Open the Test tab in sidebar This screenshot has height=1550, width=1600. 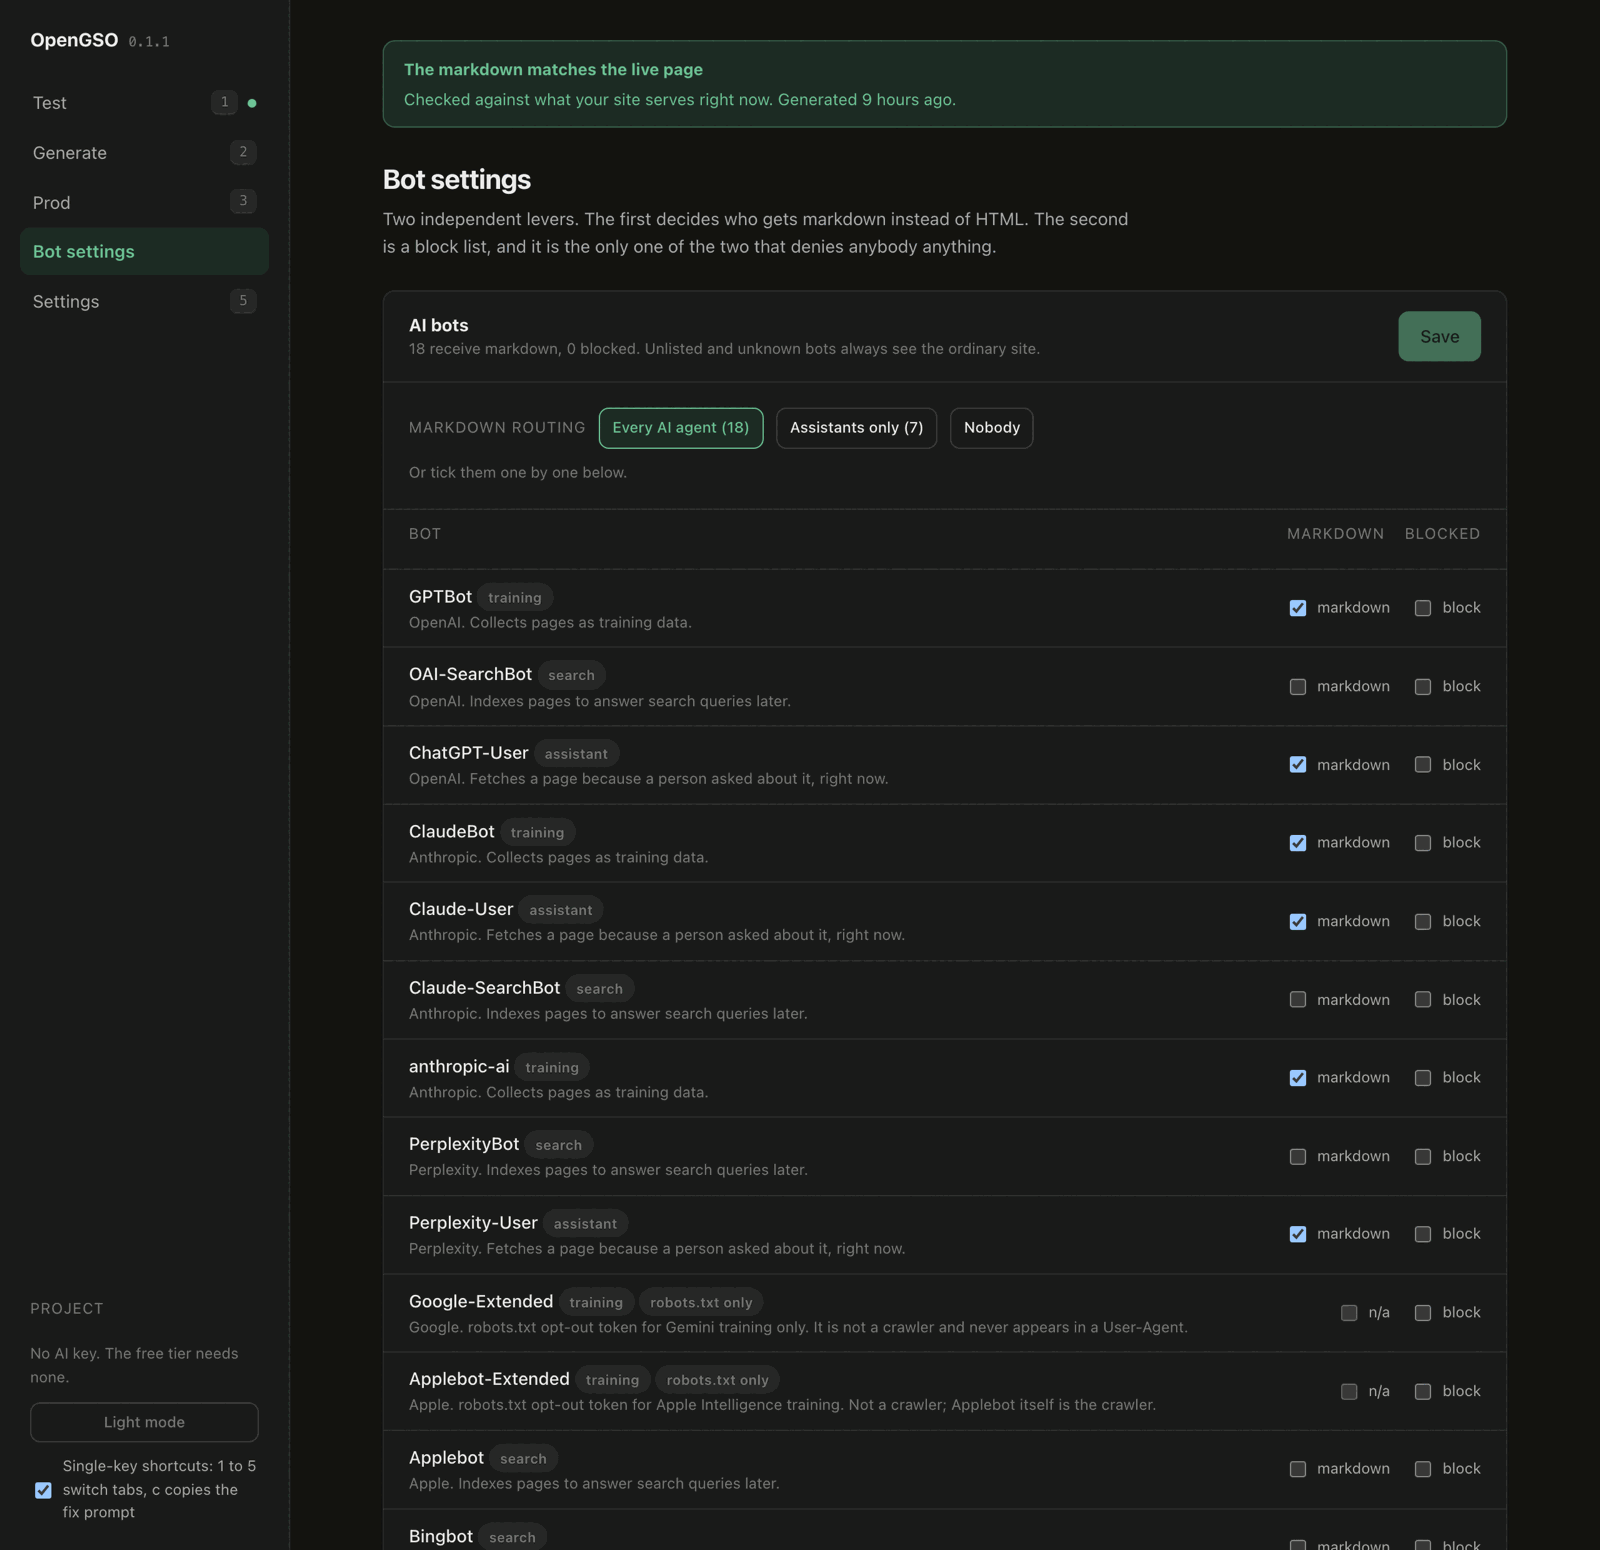[x=144, y=103]
